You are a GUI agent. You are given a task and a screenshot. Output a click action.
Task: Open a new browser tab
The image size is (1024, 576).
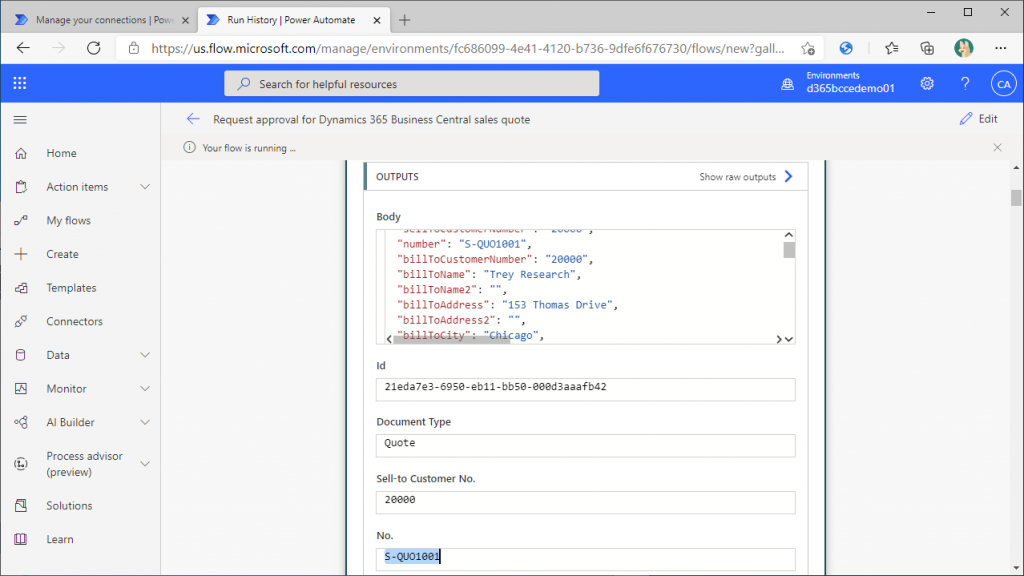(x=404, y=20)
